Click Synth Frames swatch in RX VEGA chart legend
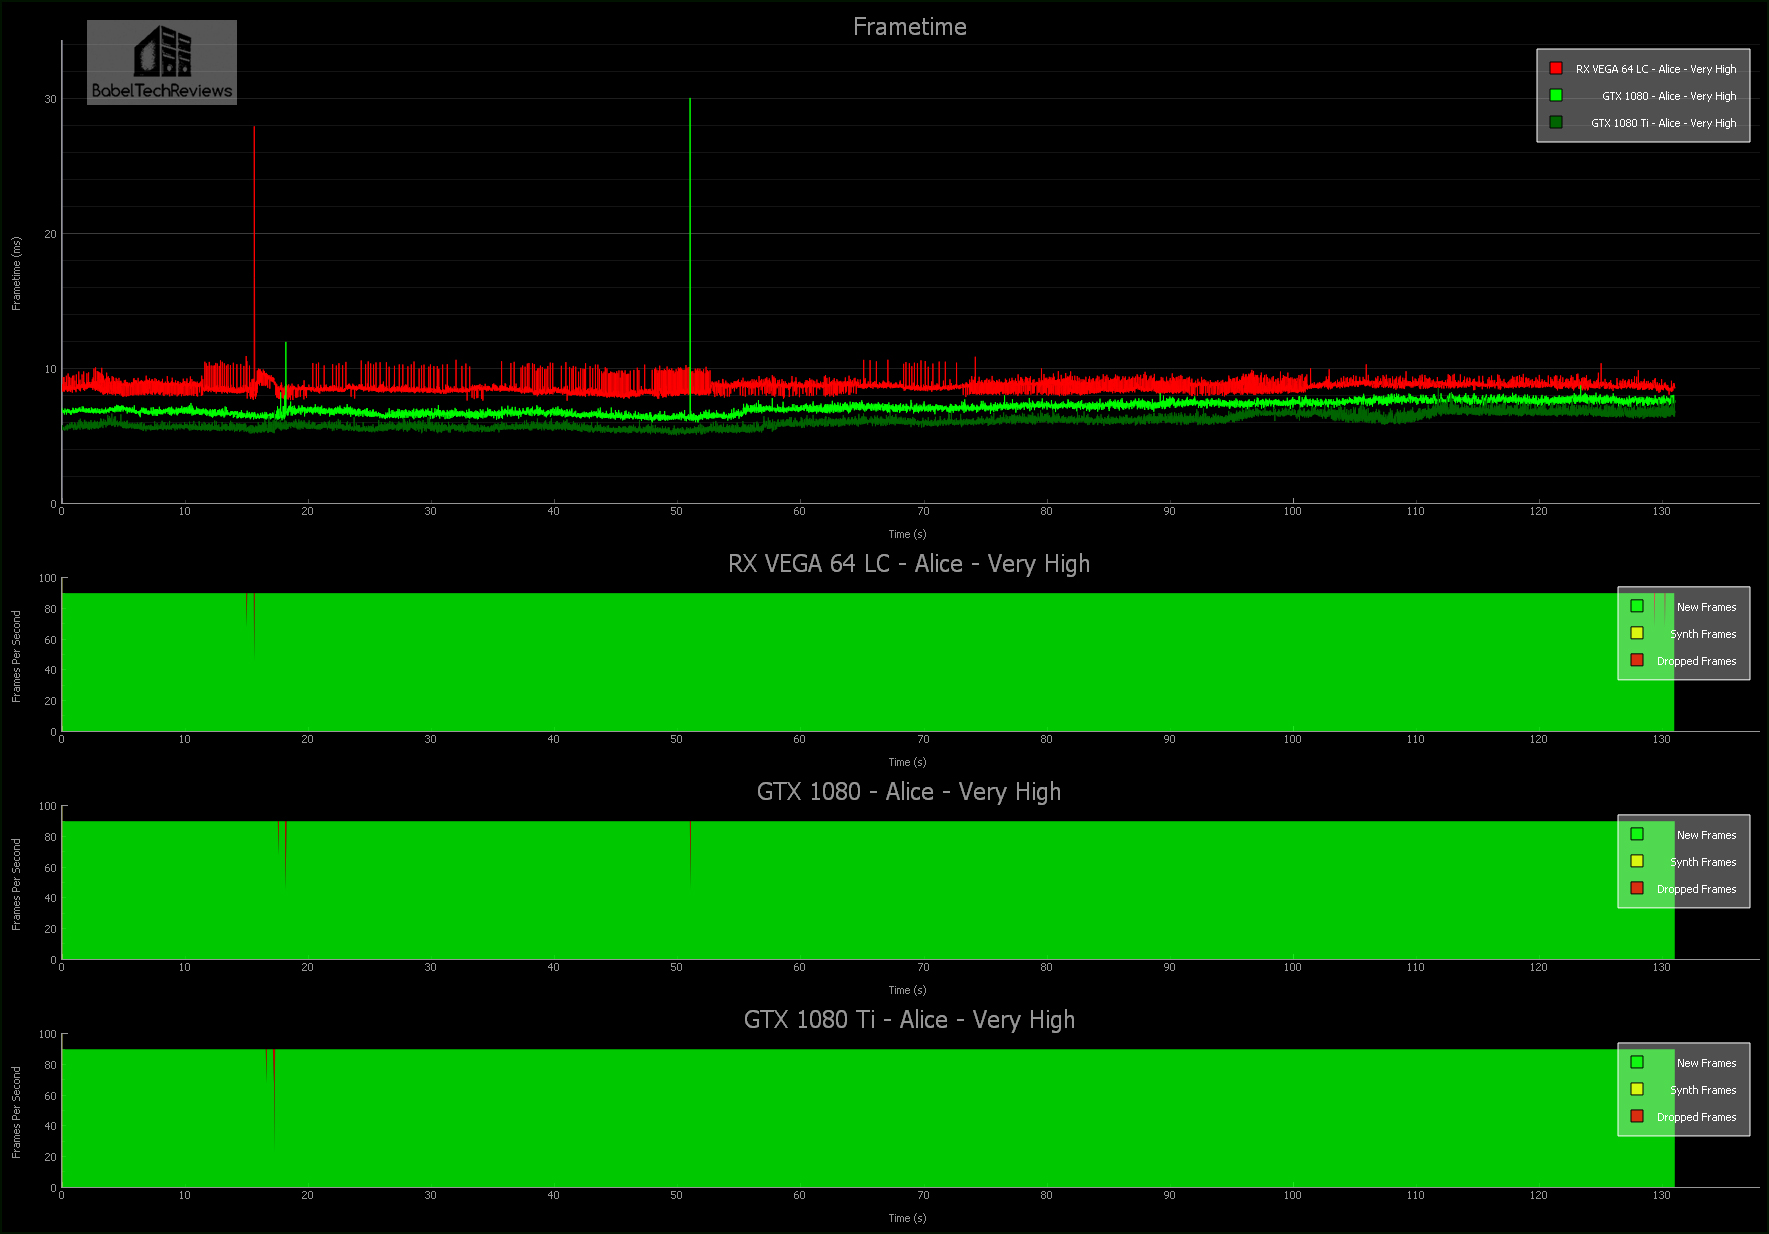 tap(1637, 633)
